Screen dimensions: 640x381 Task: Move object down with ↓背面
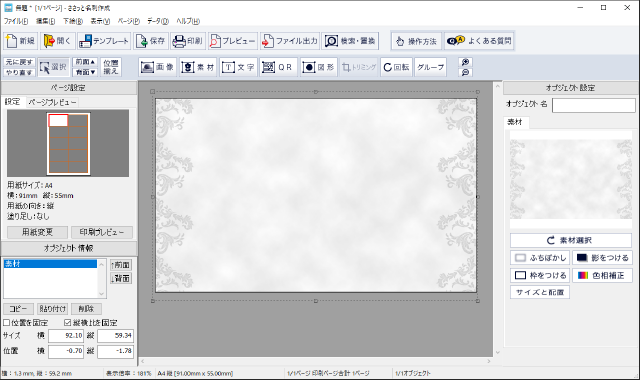point(121,279)
